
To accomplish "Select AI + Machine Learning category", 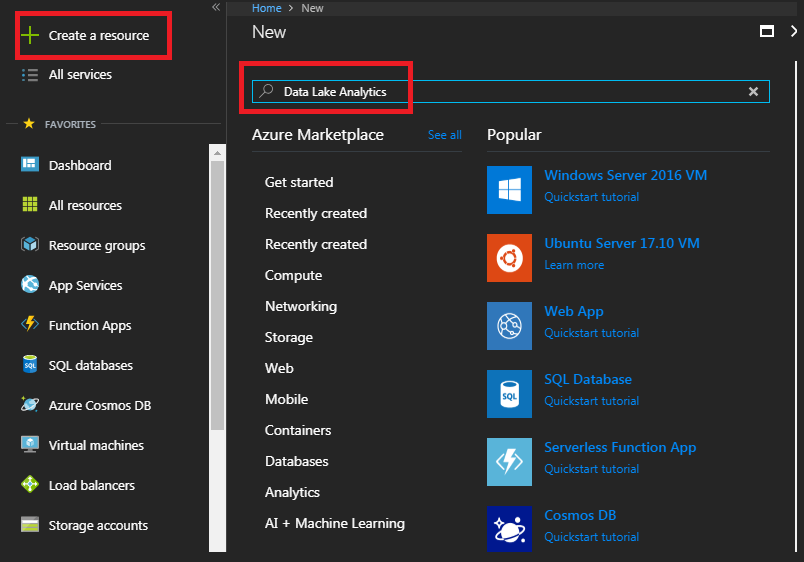I will 335,523.
